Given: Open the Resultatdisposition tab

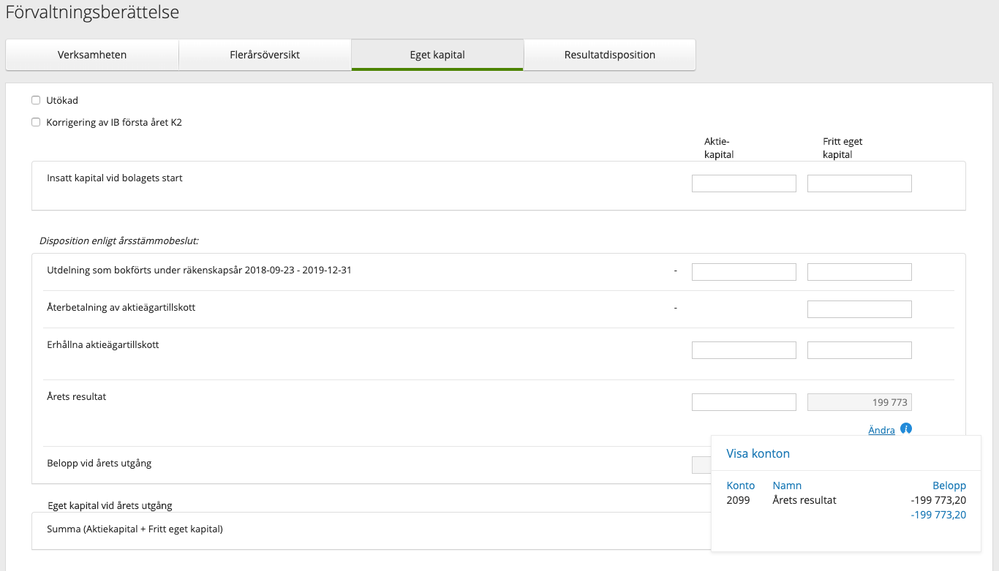Looking at the screenshot, I should coord(610,55).
